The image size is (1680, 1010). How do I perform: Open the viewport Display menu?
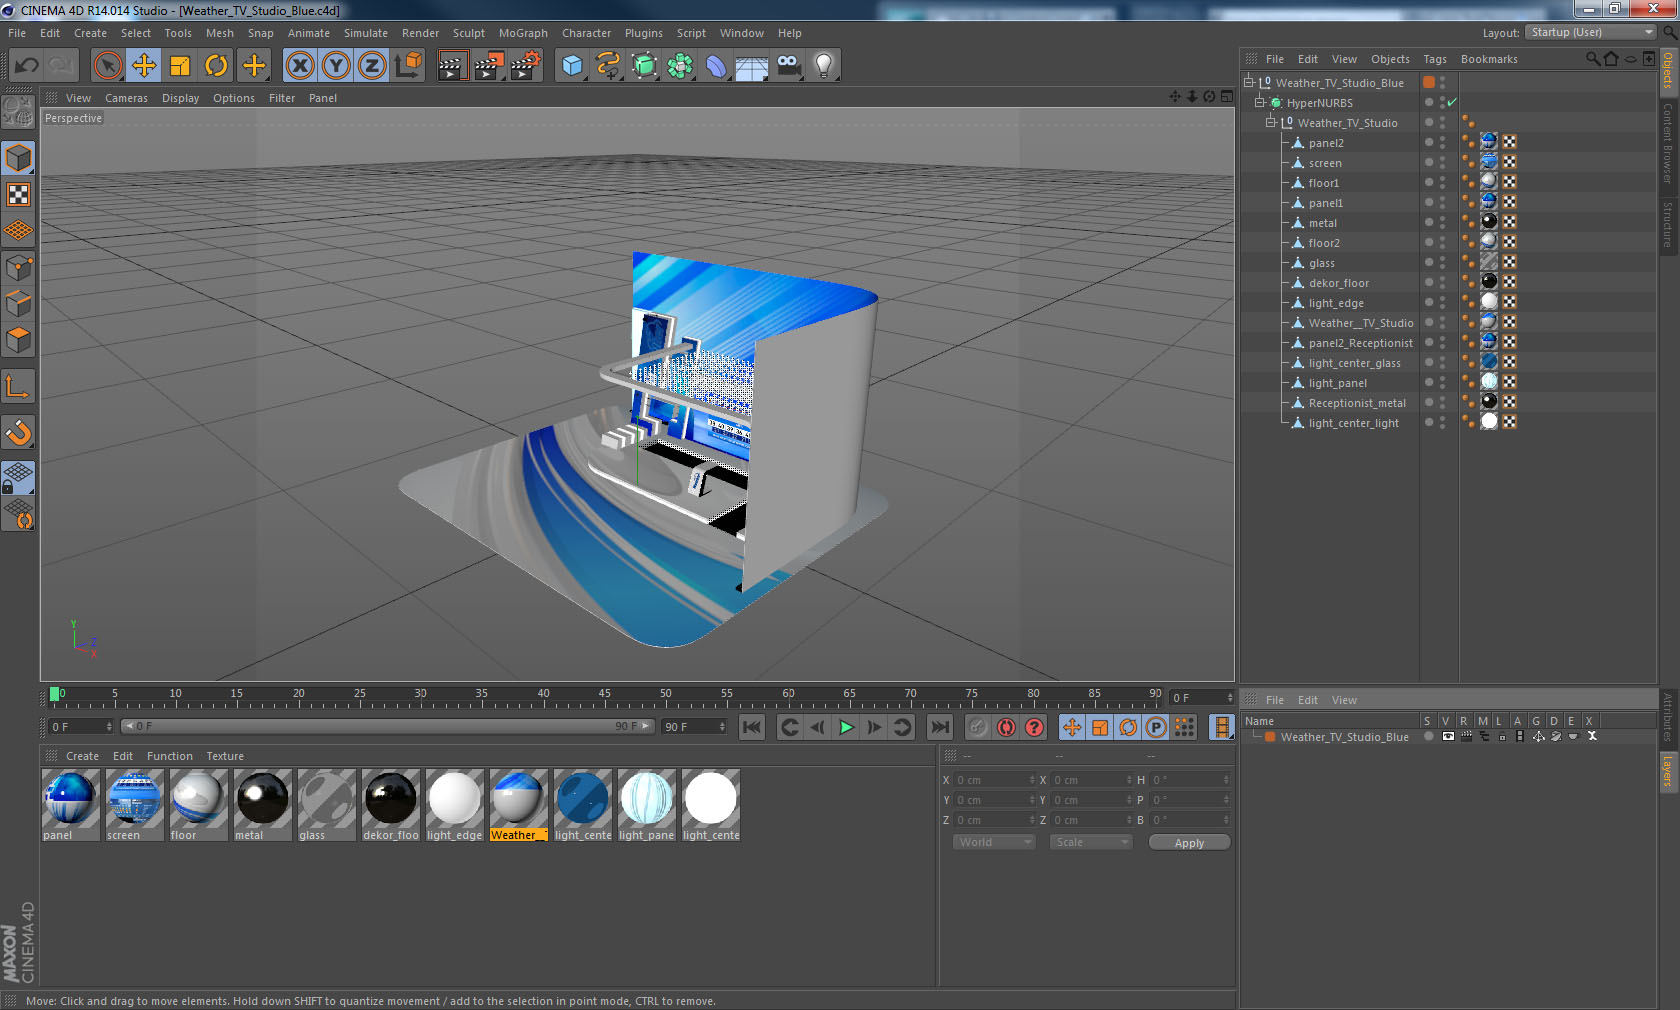click(x=180, y=98)
